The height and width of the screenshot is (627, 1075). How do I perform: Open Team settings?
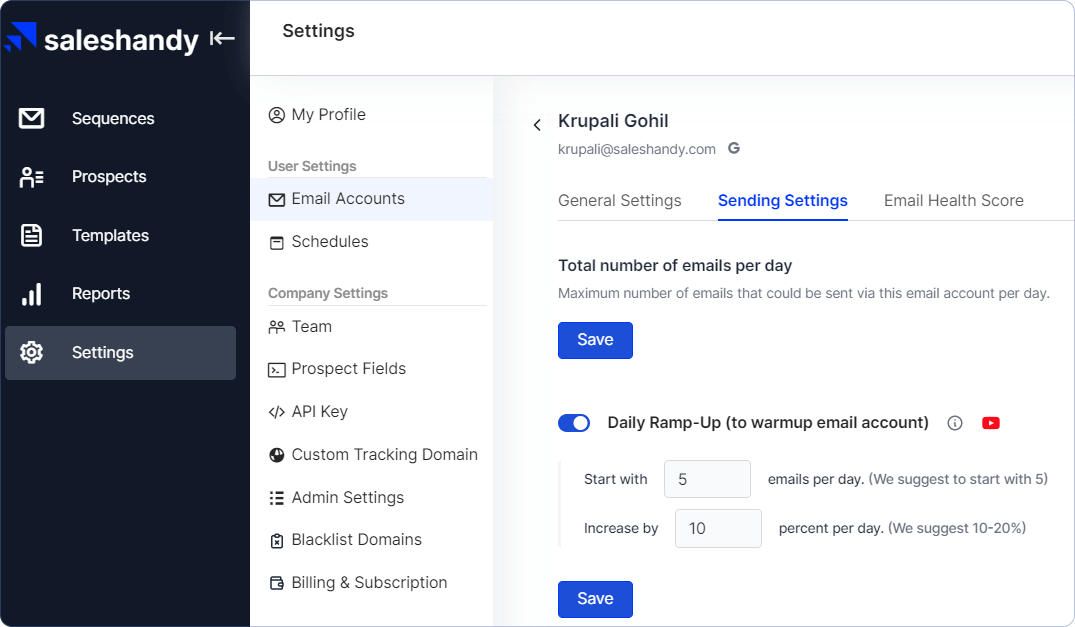point(311,327)
